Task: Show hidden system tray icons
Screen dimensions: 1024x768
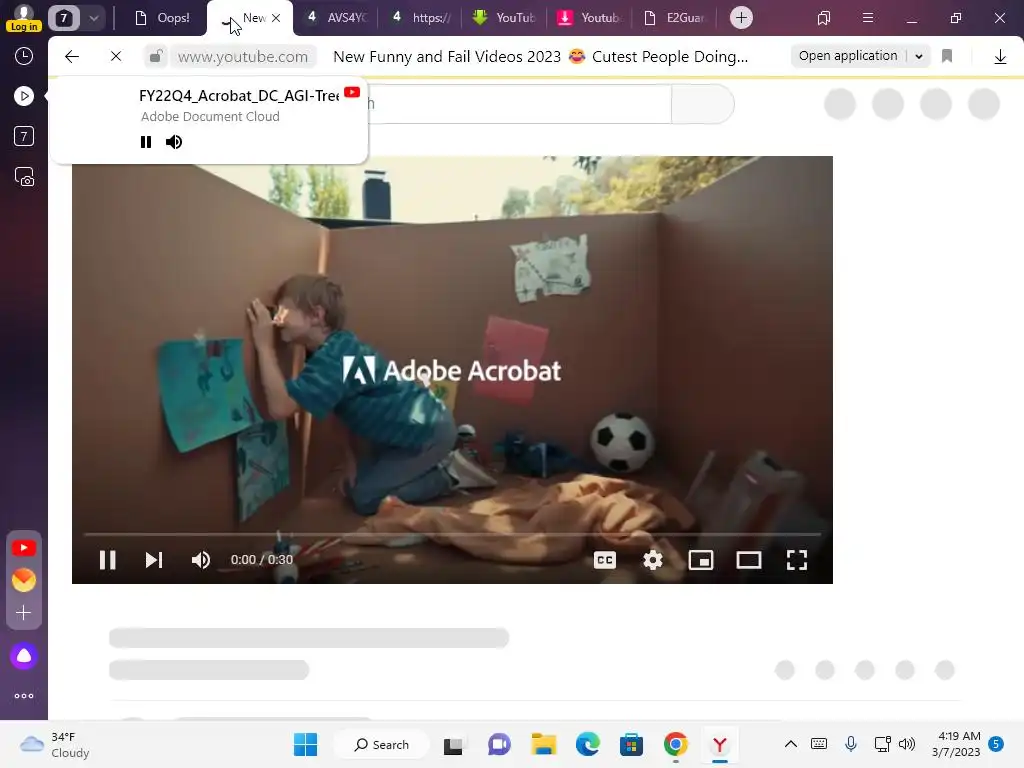Action: [791, 744]
